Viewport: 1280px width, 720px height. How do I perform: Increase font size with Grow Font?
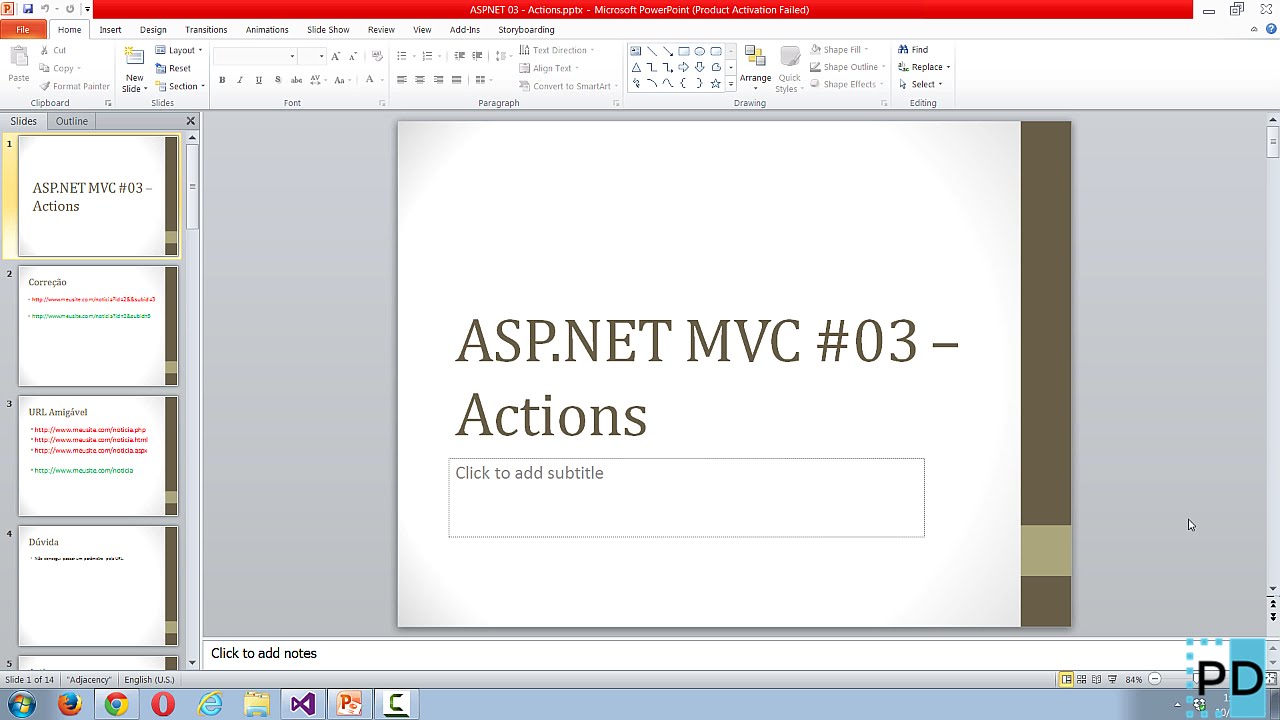pos(335,56)
